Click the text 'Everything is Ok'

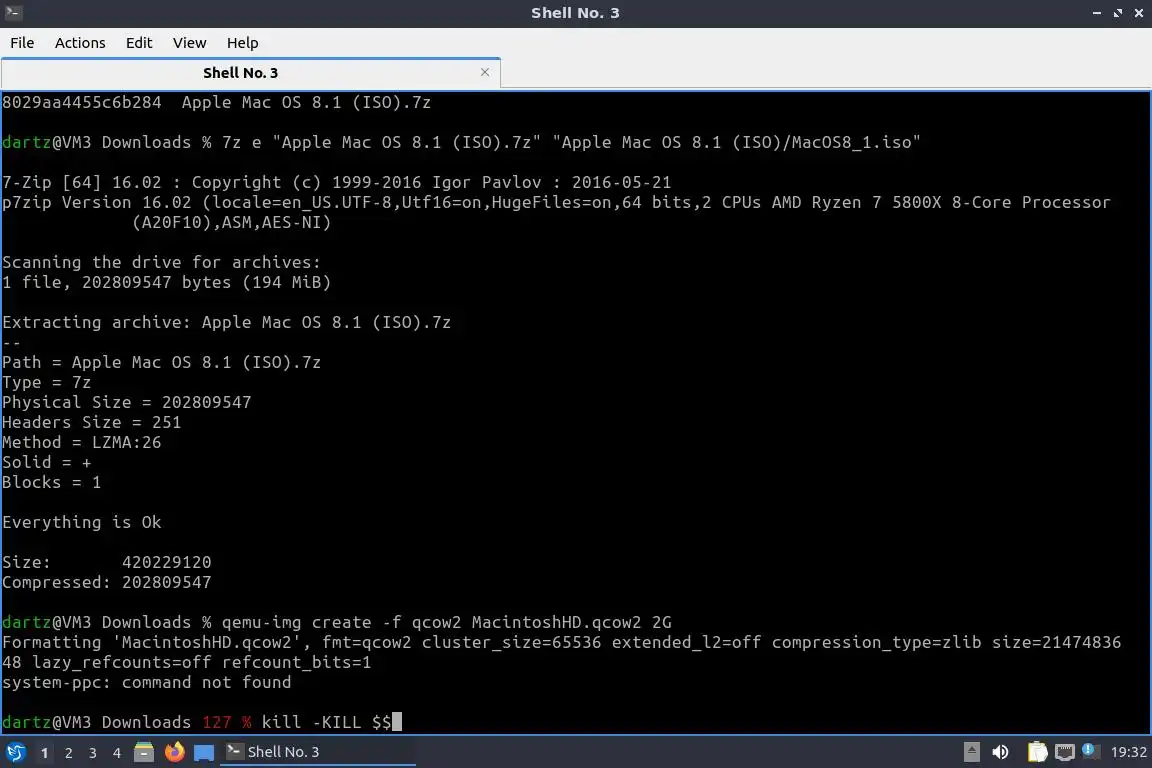coord(82,523)
